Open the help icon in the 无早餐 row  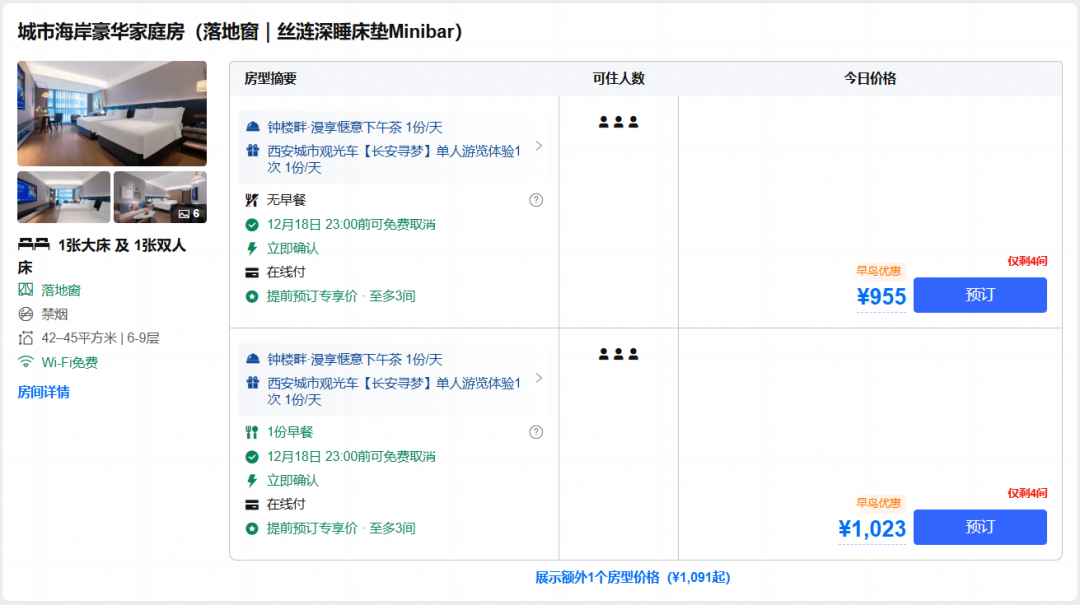(536, 200)
